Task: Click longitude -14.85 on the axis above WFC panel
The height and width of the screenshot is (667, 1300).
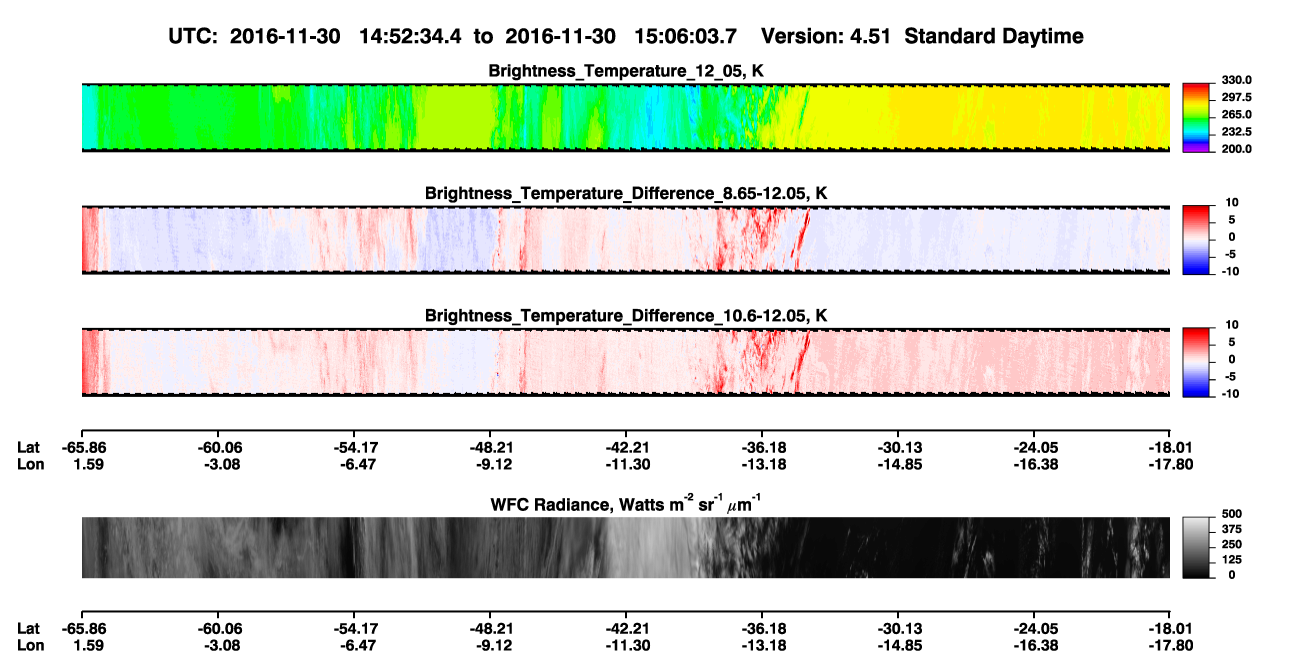Action: tap(897, 464)
